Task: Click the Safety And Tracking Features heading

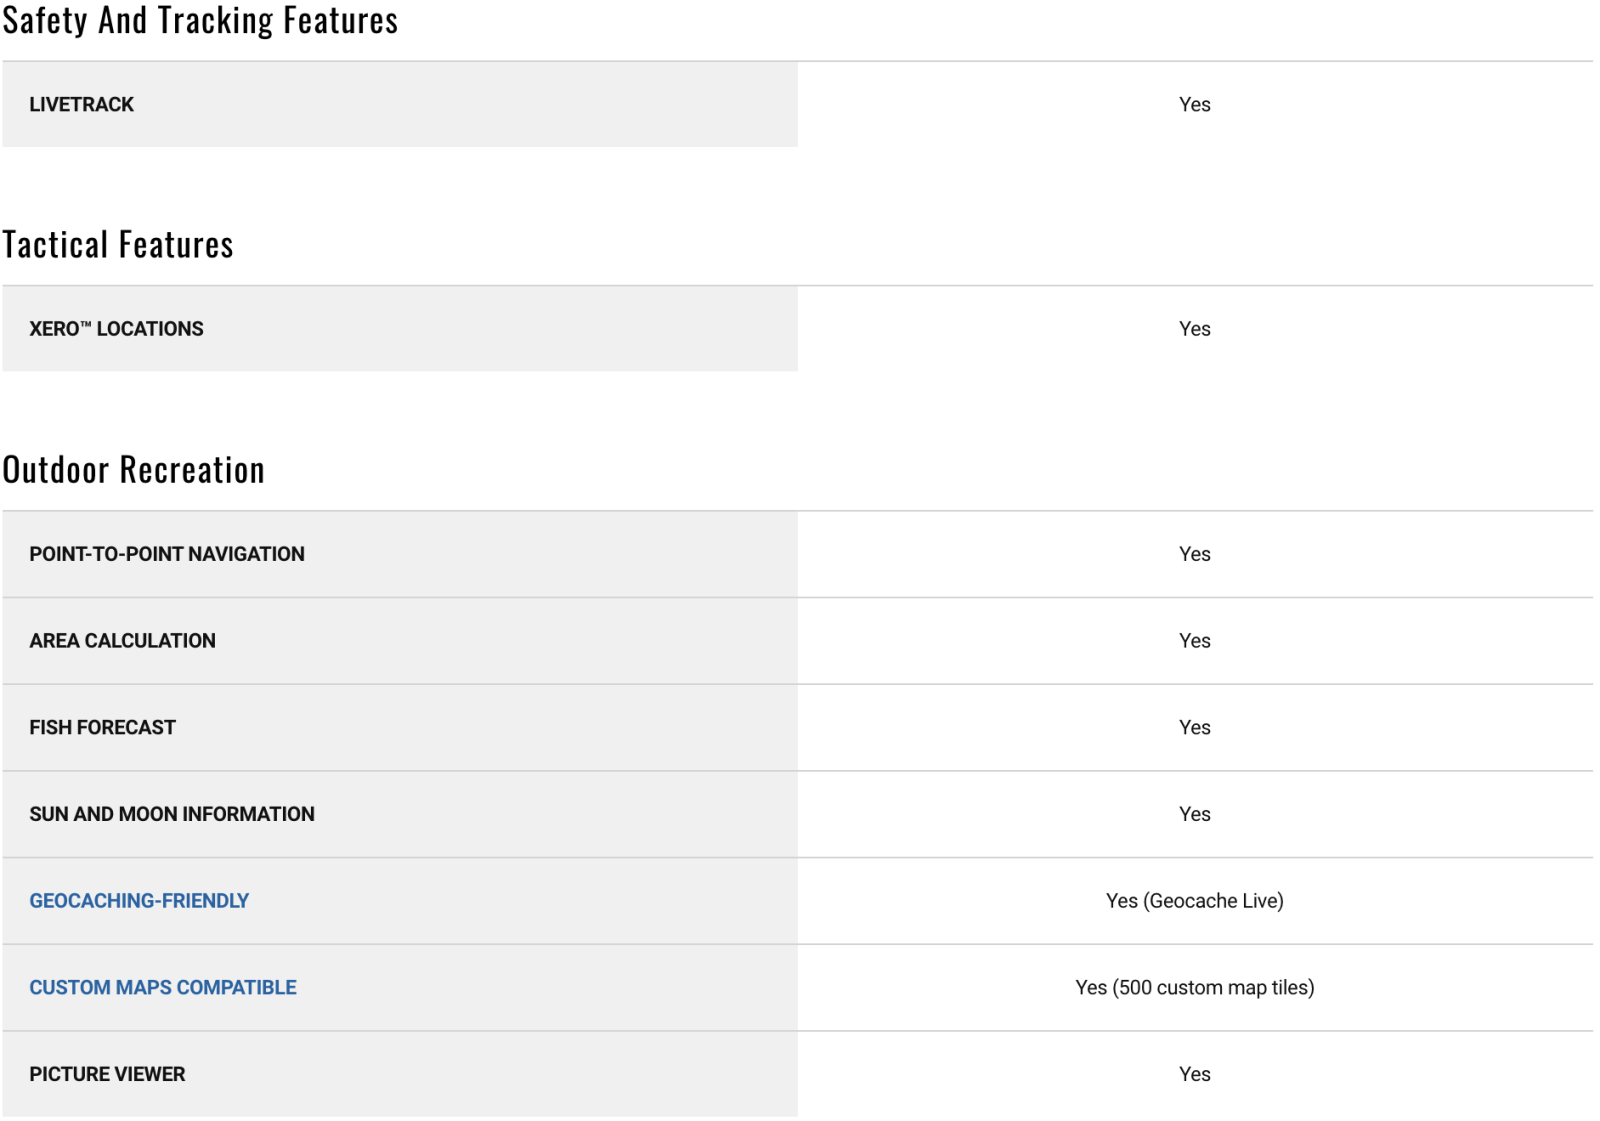Action: 200,21
